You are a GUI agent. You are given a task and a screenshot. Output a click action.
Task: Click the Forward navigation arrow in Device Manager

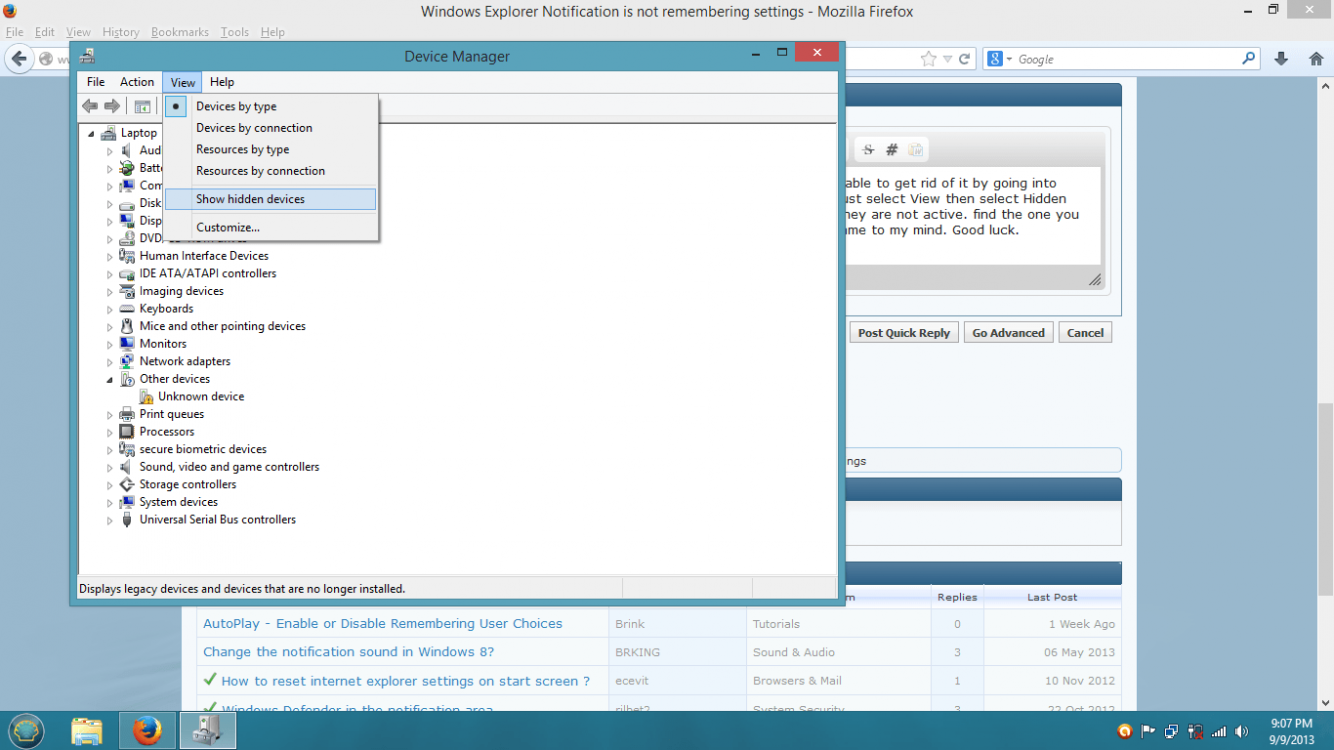tap(112, 107)
